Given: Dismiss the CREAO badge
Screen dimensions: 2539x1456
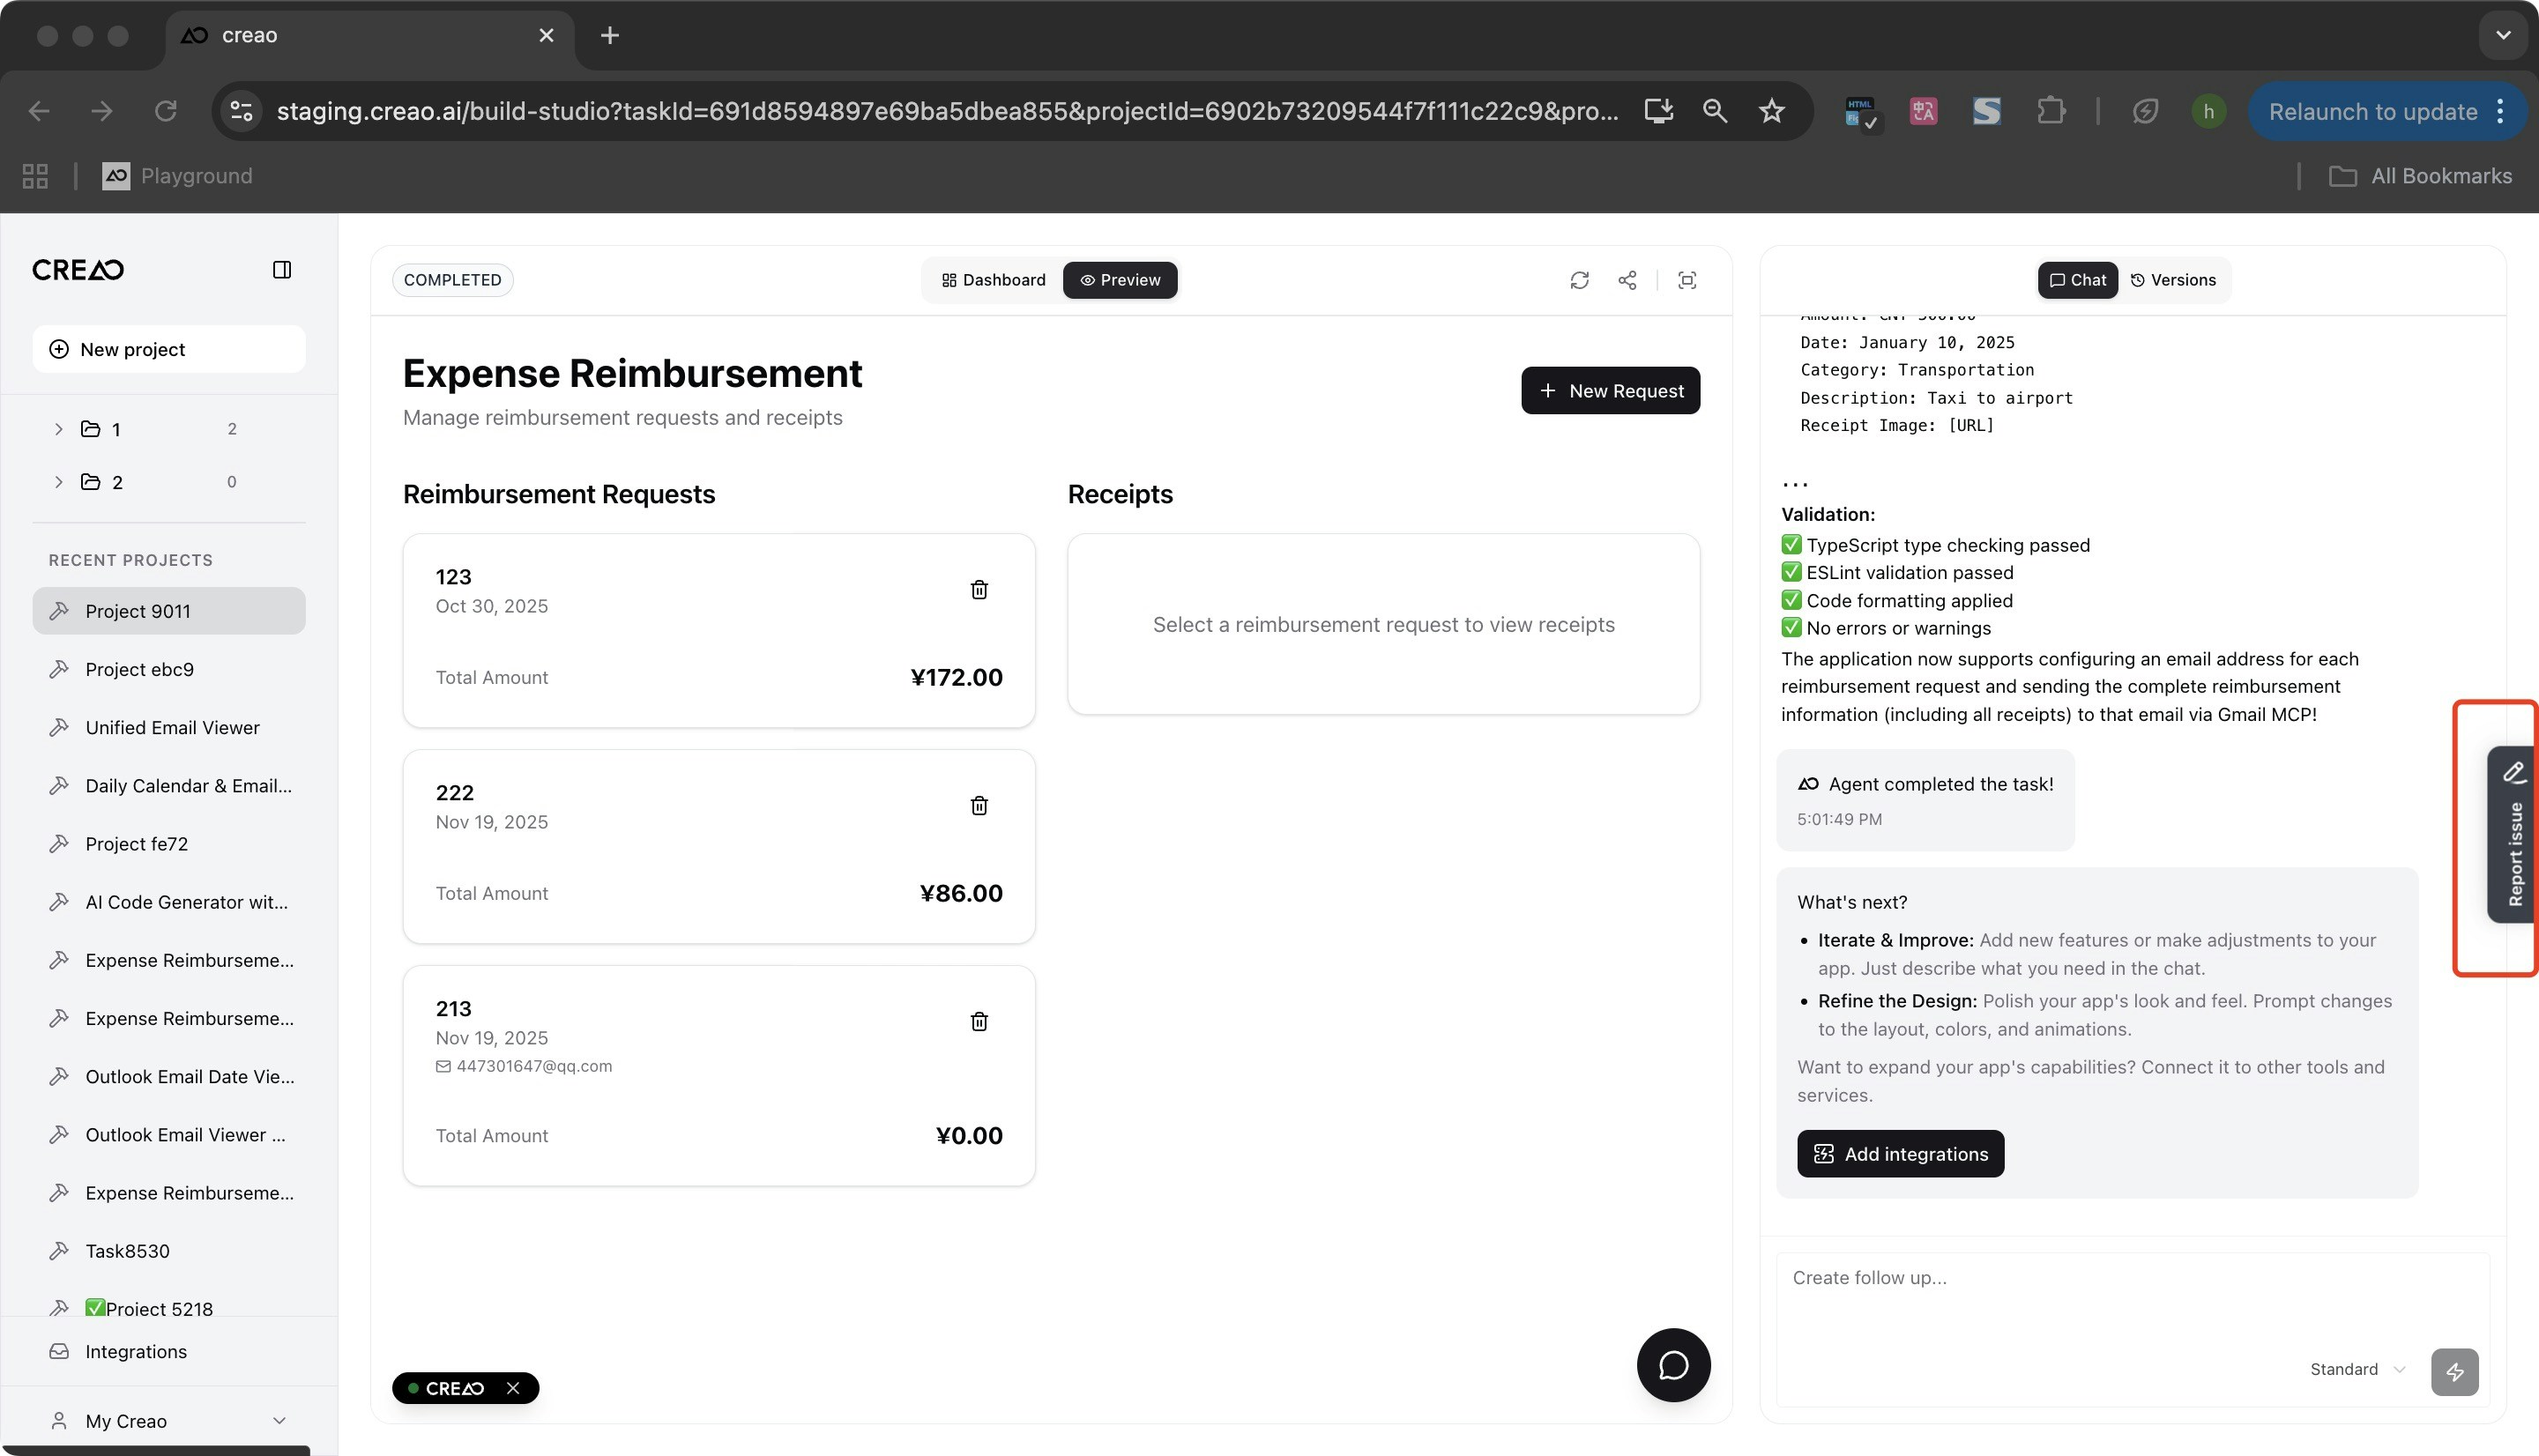Looking at the screenshot, I should click(513, 1388).
